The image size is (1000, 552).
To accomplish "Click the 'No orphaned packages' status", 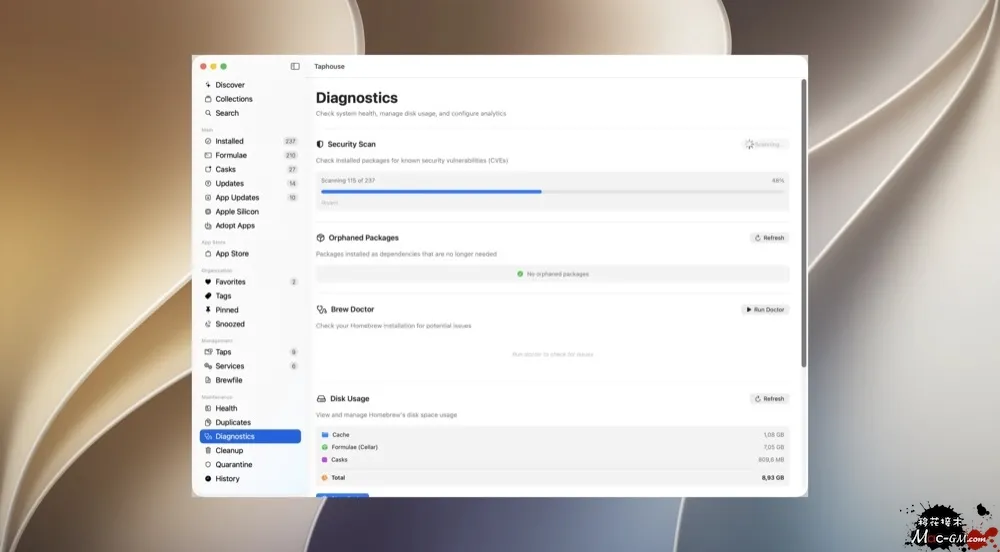I will pyautogui.click(x=553, y=273).
